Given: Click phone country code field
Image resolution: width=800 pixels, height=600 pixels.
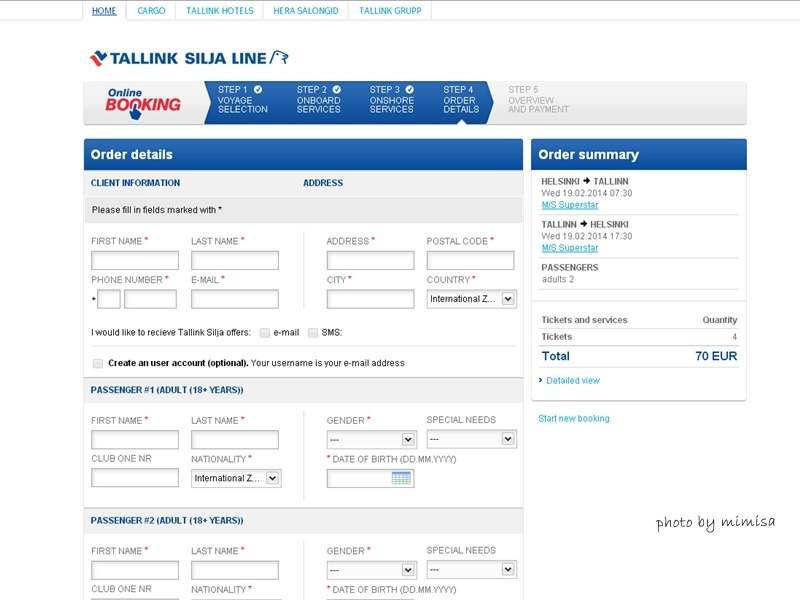Looking at the screenshot, I should [109, 299].
